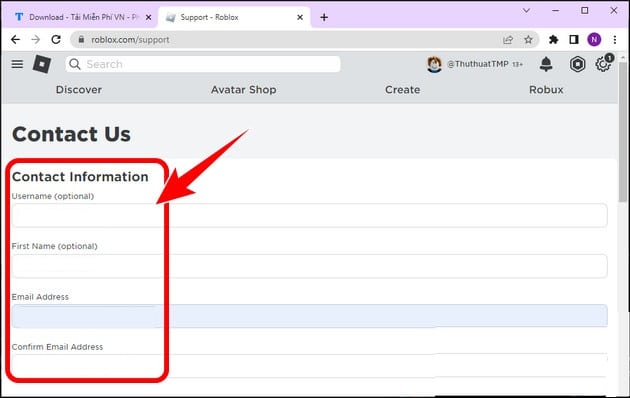Open the Chrome three-dot menu

coord(614,39)
